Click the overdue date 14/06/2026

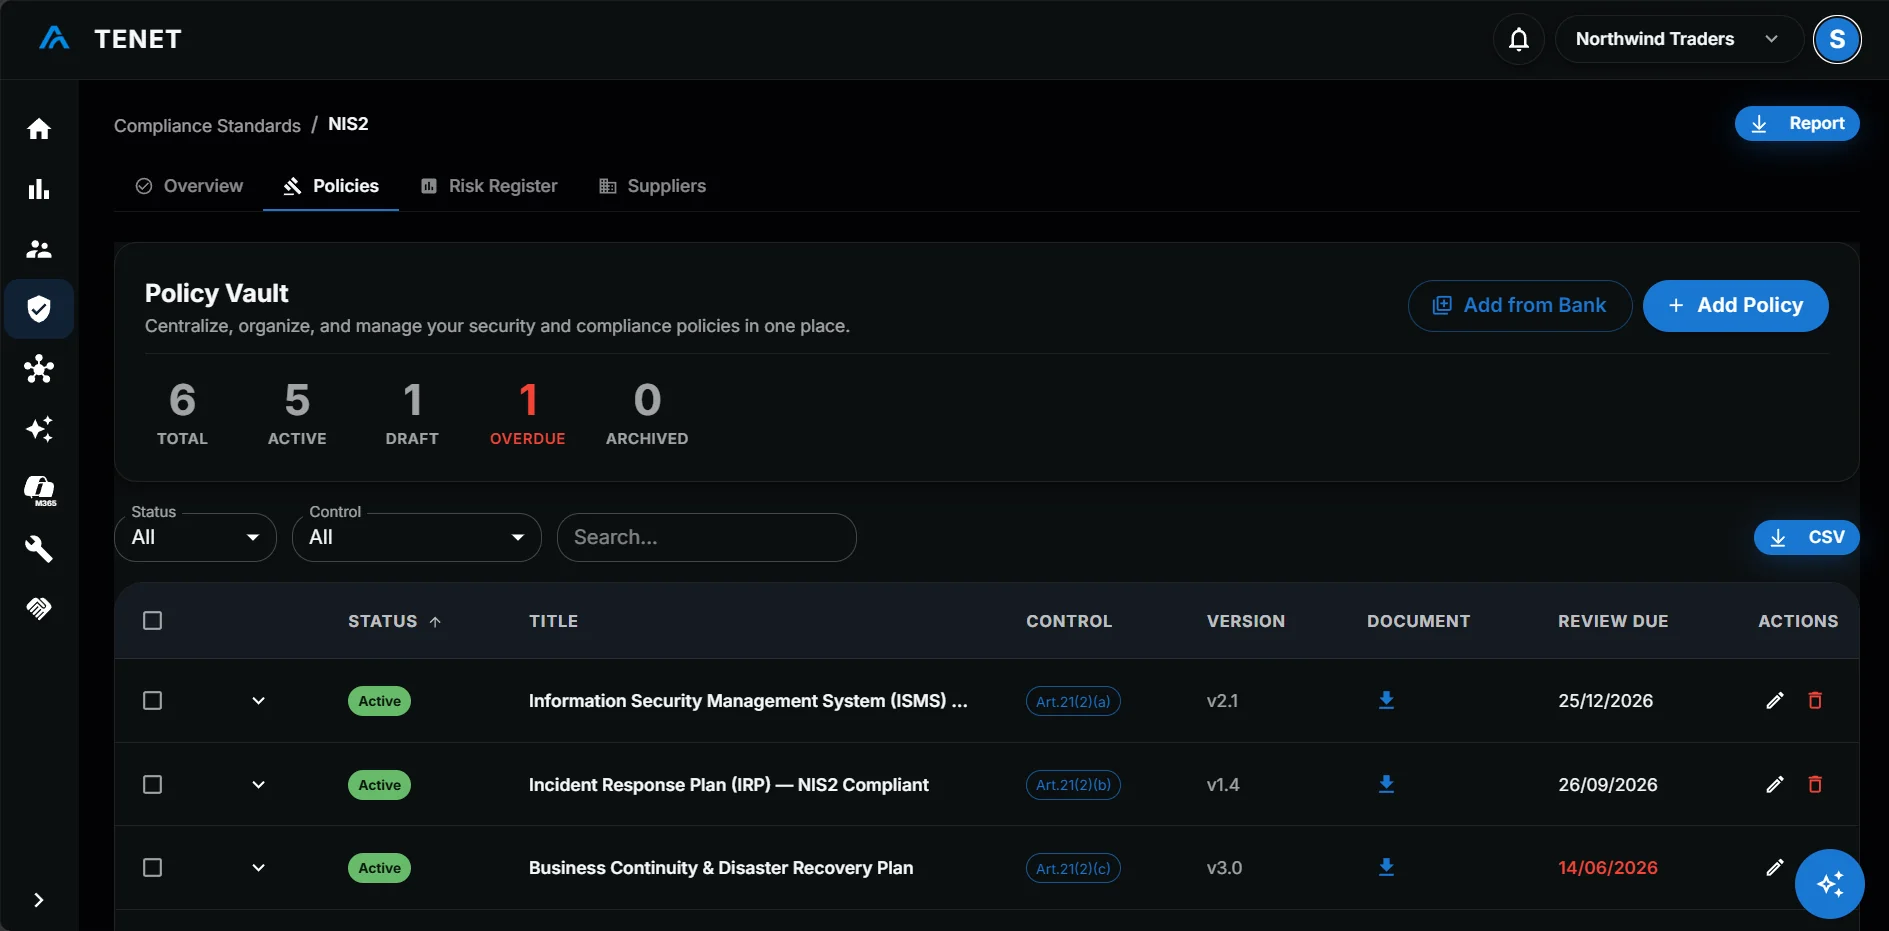click(1608, 868)
